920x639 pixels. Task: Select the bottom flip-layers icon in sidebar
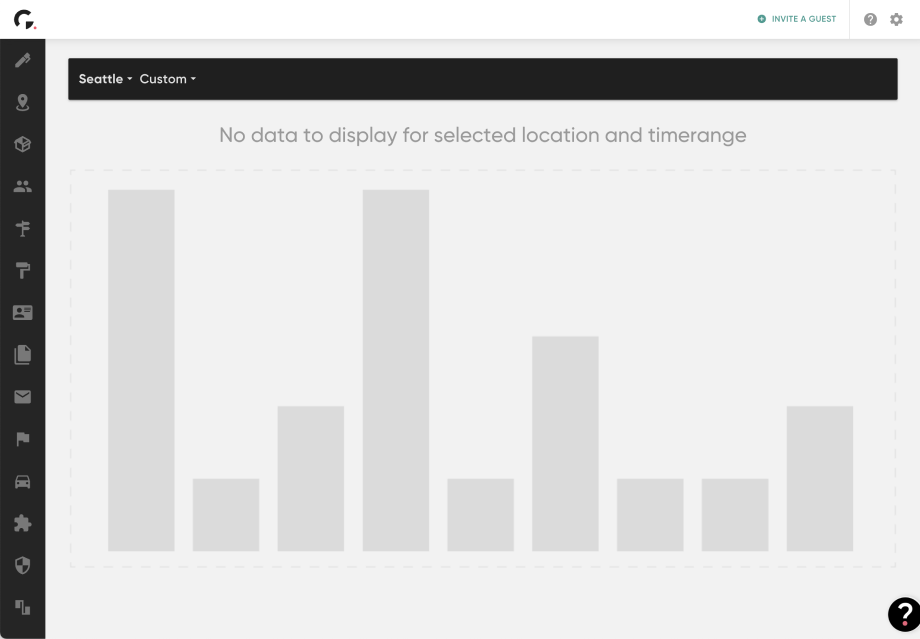click(22, 607)
